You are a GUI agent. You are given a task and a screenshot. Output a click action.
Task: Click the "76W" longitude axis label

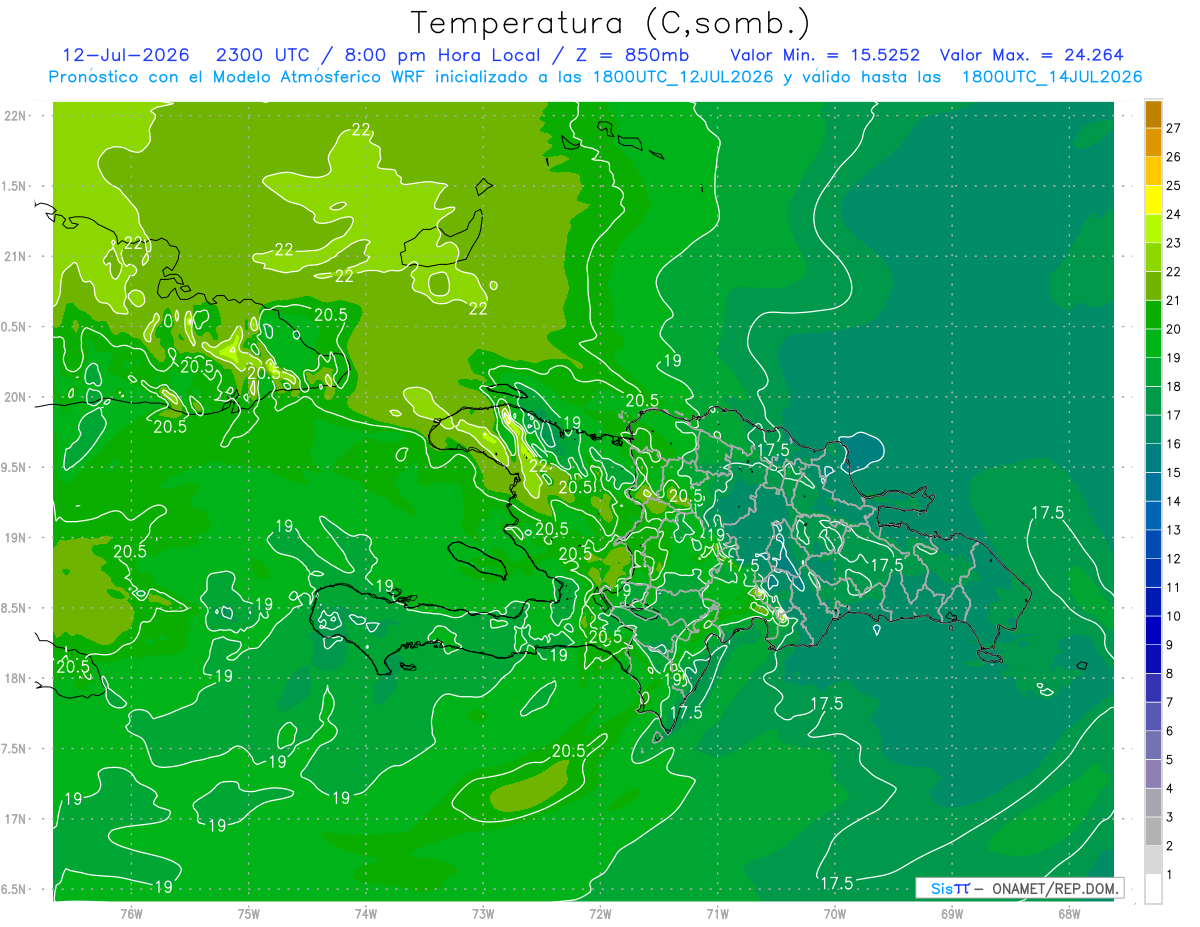[x=131, y=913]
